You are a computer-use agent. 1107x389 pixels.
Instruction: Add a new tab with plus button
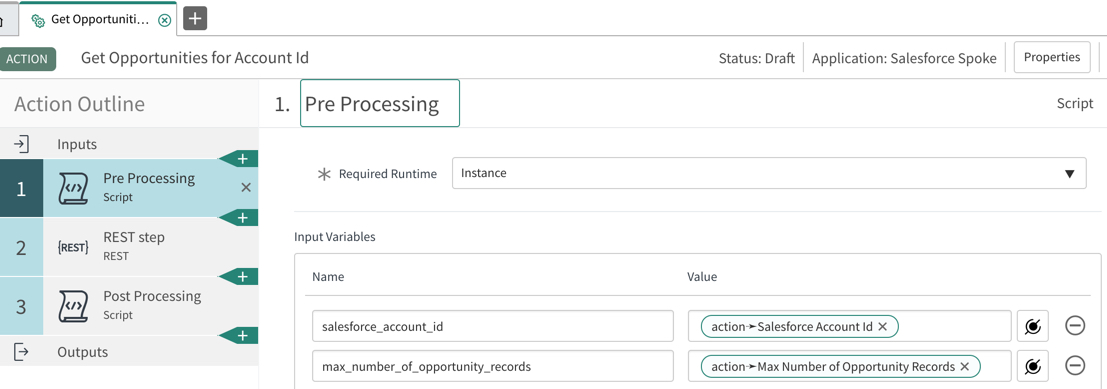[x=195, y=19]
